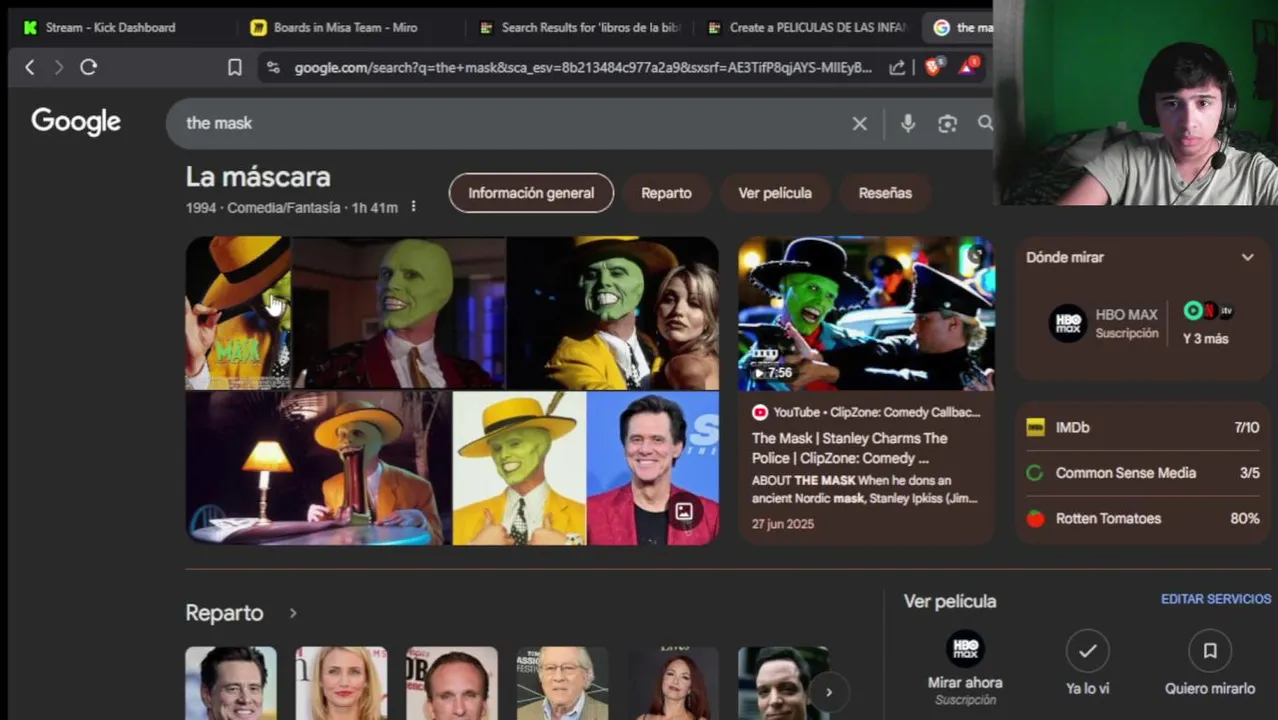Open IMDb rating 7/10 link
This screenshot has width=1278, height=720.
point(1143,427)
